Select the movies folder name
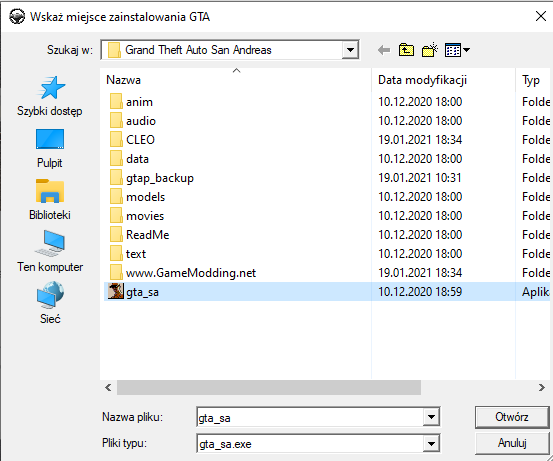Screen dimensions: 553x461 click(x=145, y=216)
